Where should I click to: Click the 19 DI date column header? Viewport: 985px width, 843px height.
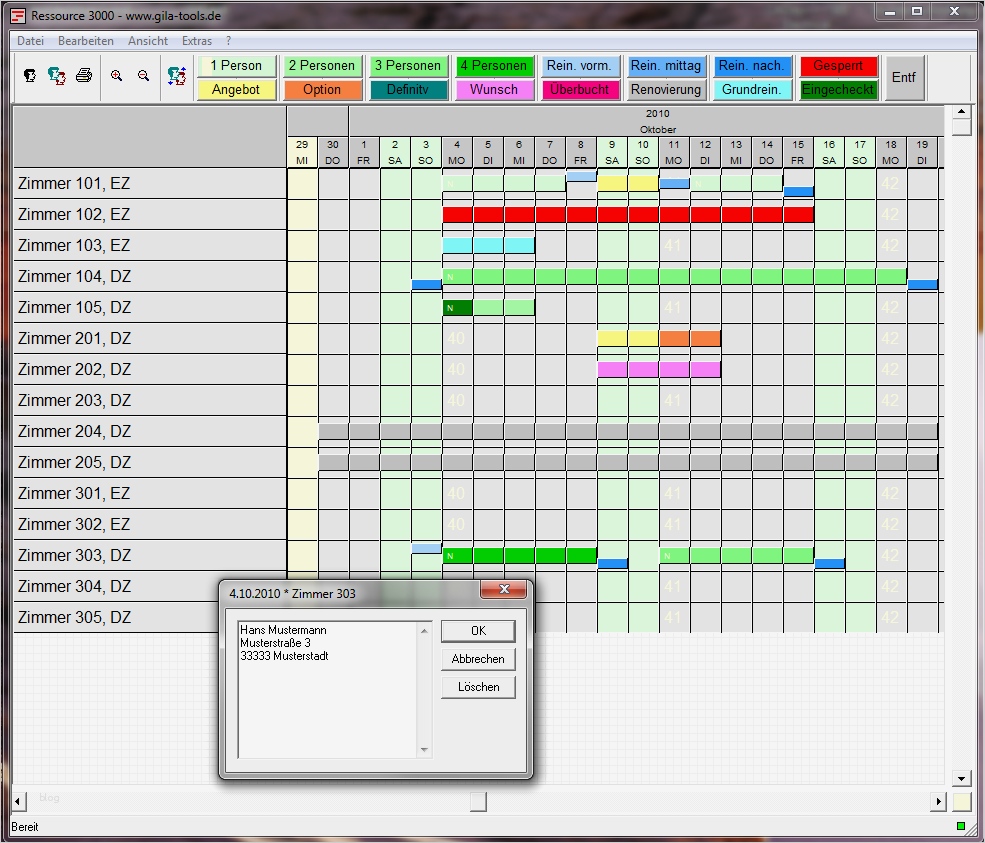point(922,153)
